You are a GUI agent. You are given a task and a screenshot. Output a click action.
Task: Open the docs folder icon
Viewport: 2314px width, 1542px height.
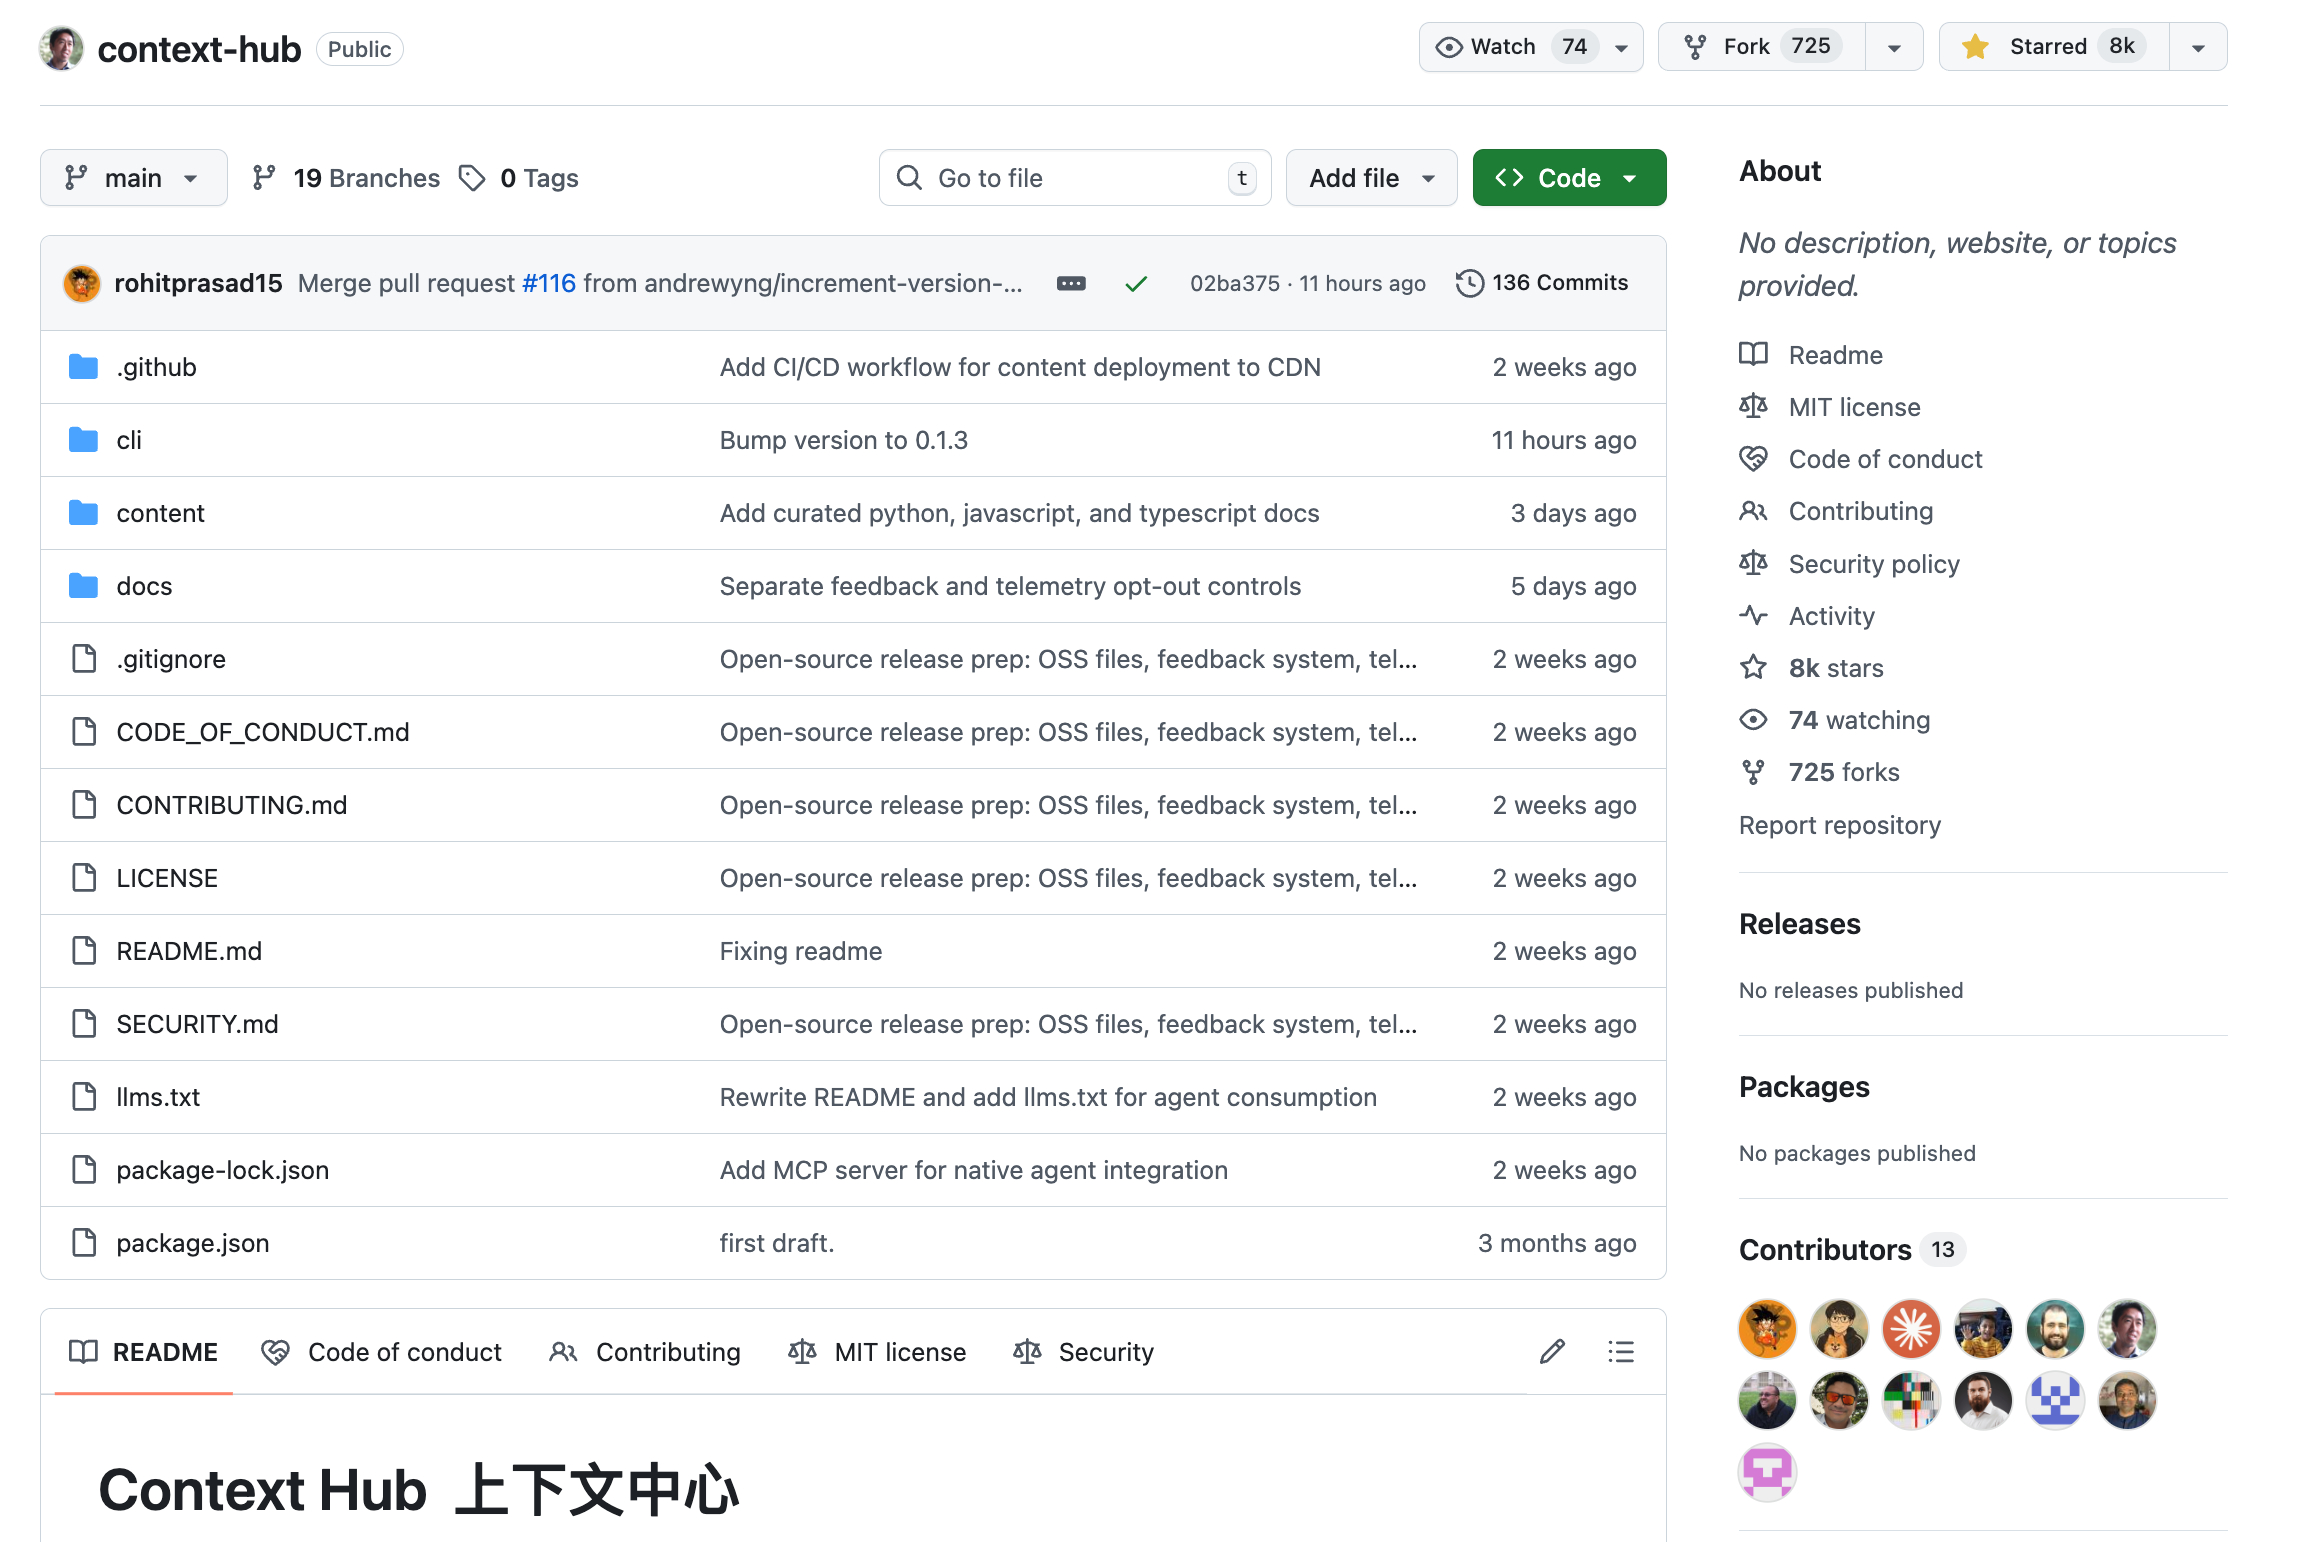point(85,585)
